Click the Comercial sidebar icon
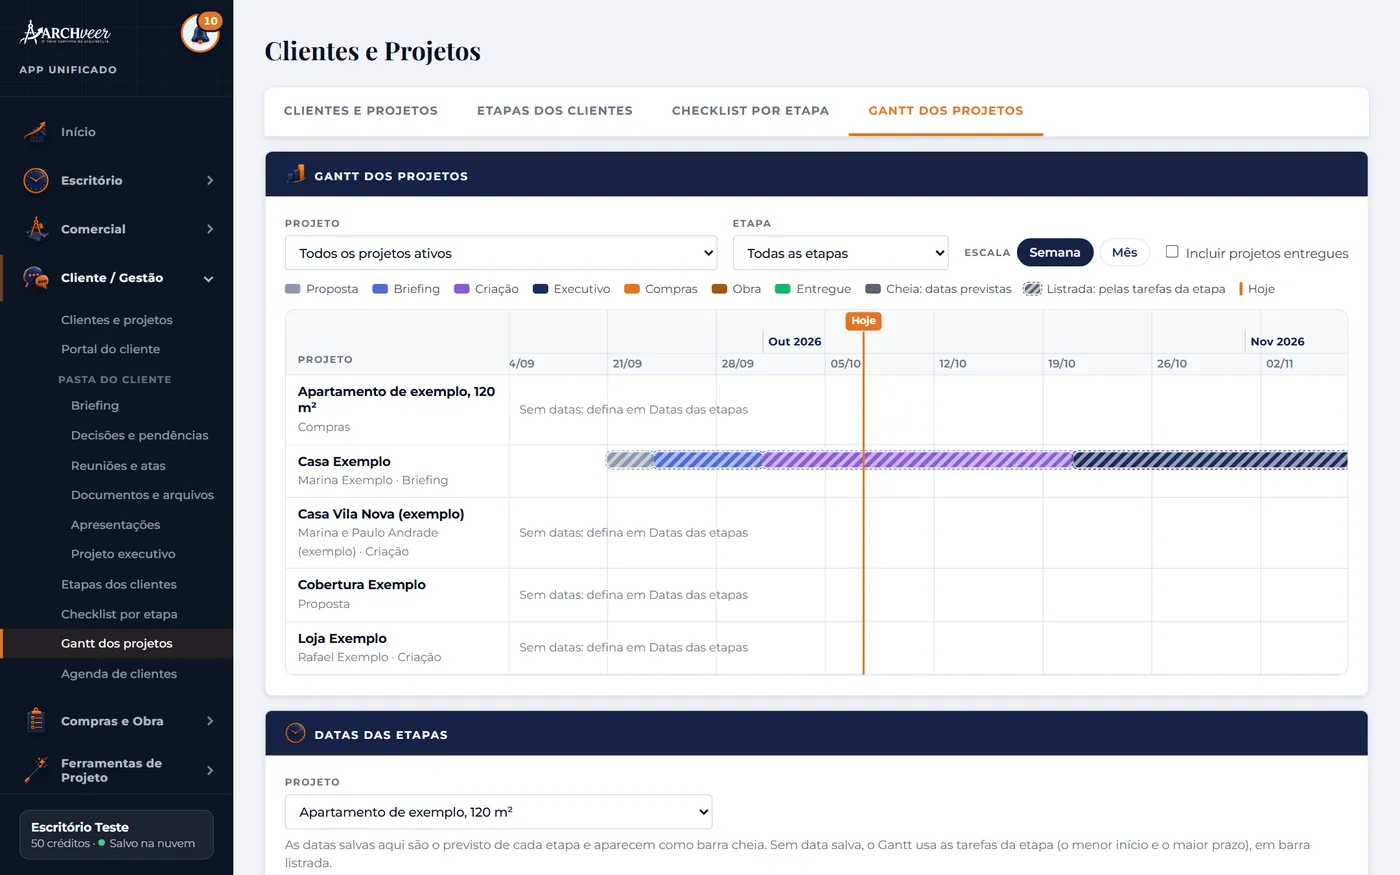The width and height of the screenshot is (1400, 875). 36,229
